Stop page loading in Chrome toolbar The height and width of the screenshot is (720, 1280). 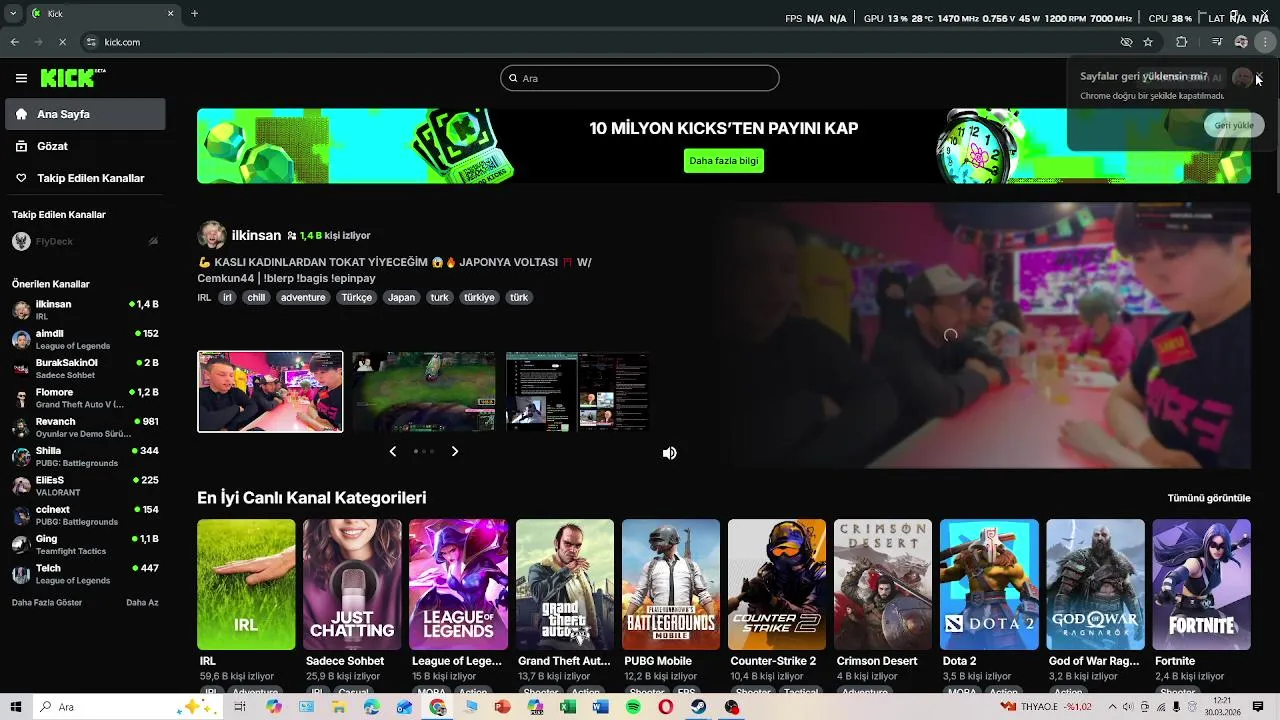coord(62,42)
